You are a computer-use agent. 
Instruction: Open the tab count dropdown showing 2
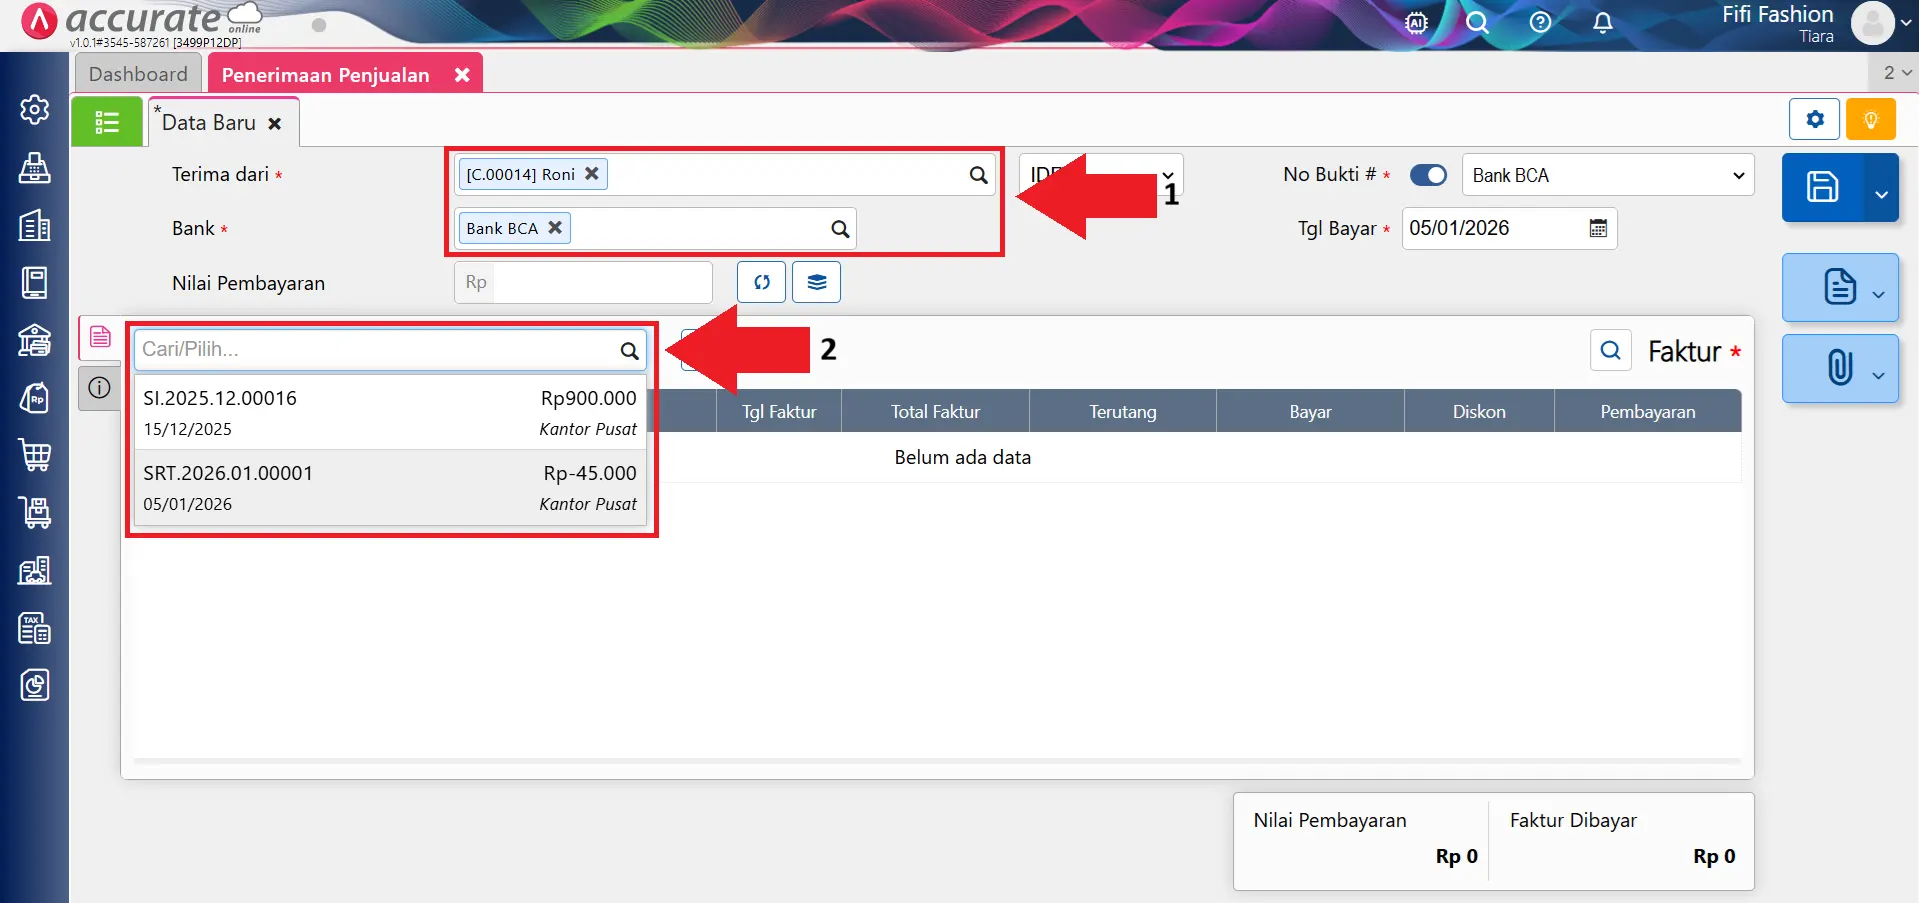(1896, 73)
